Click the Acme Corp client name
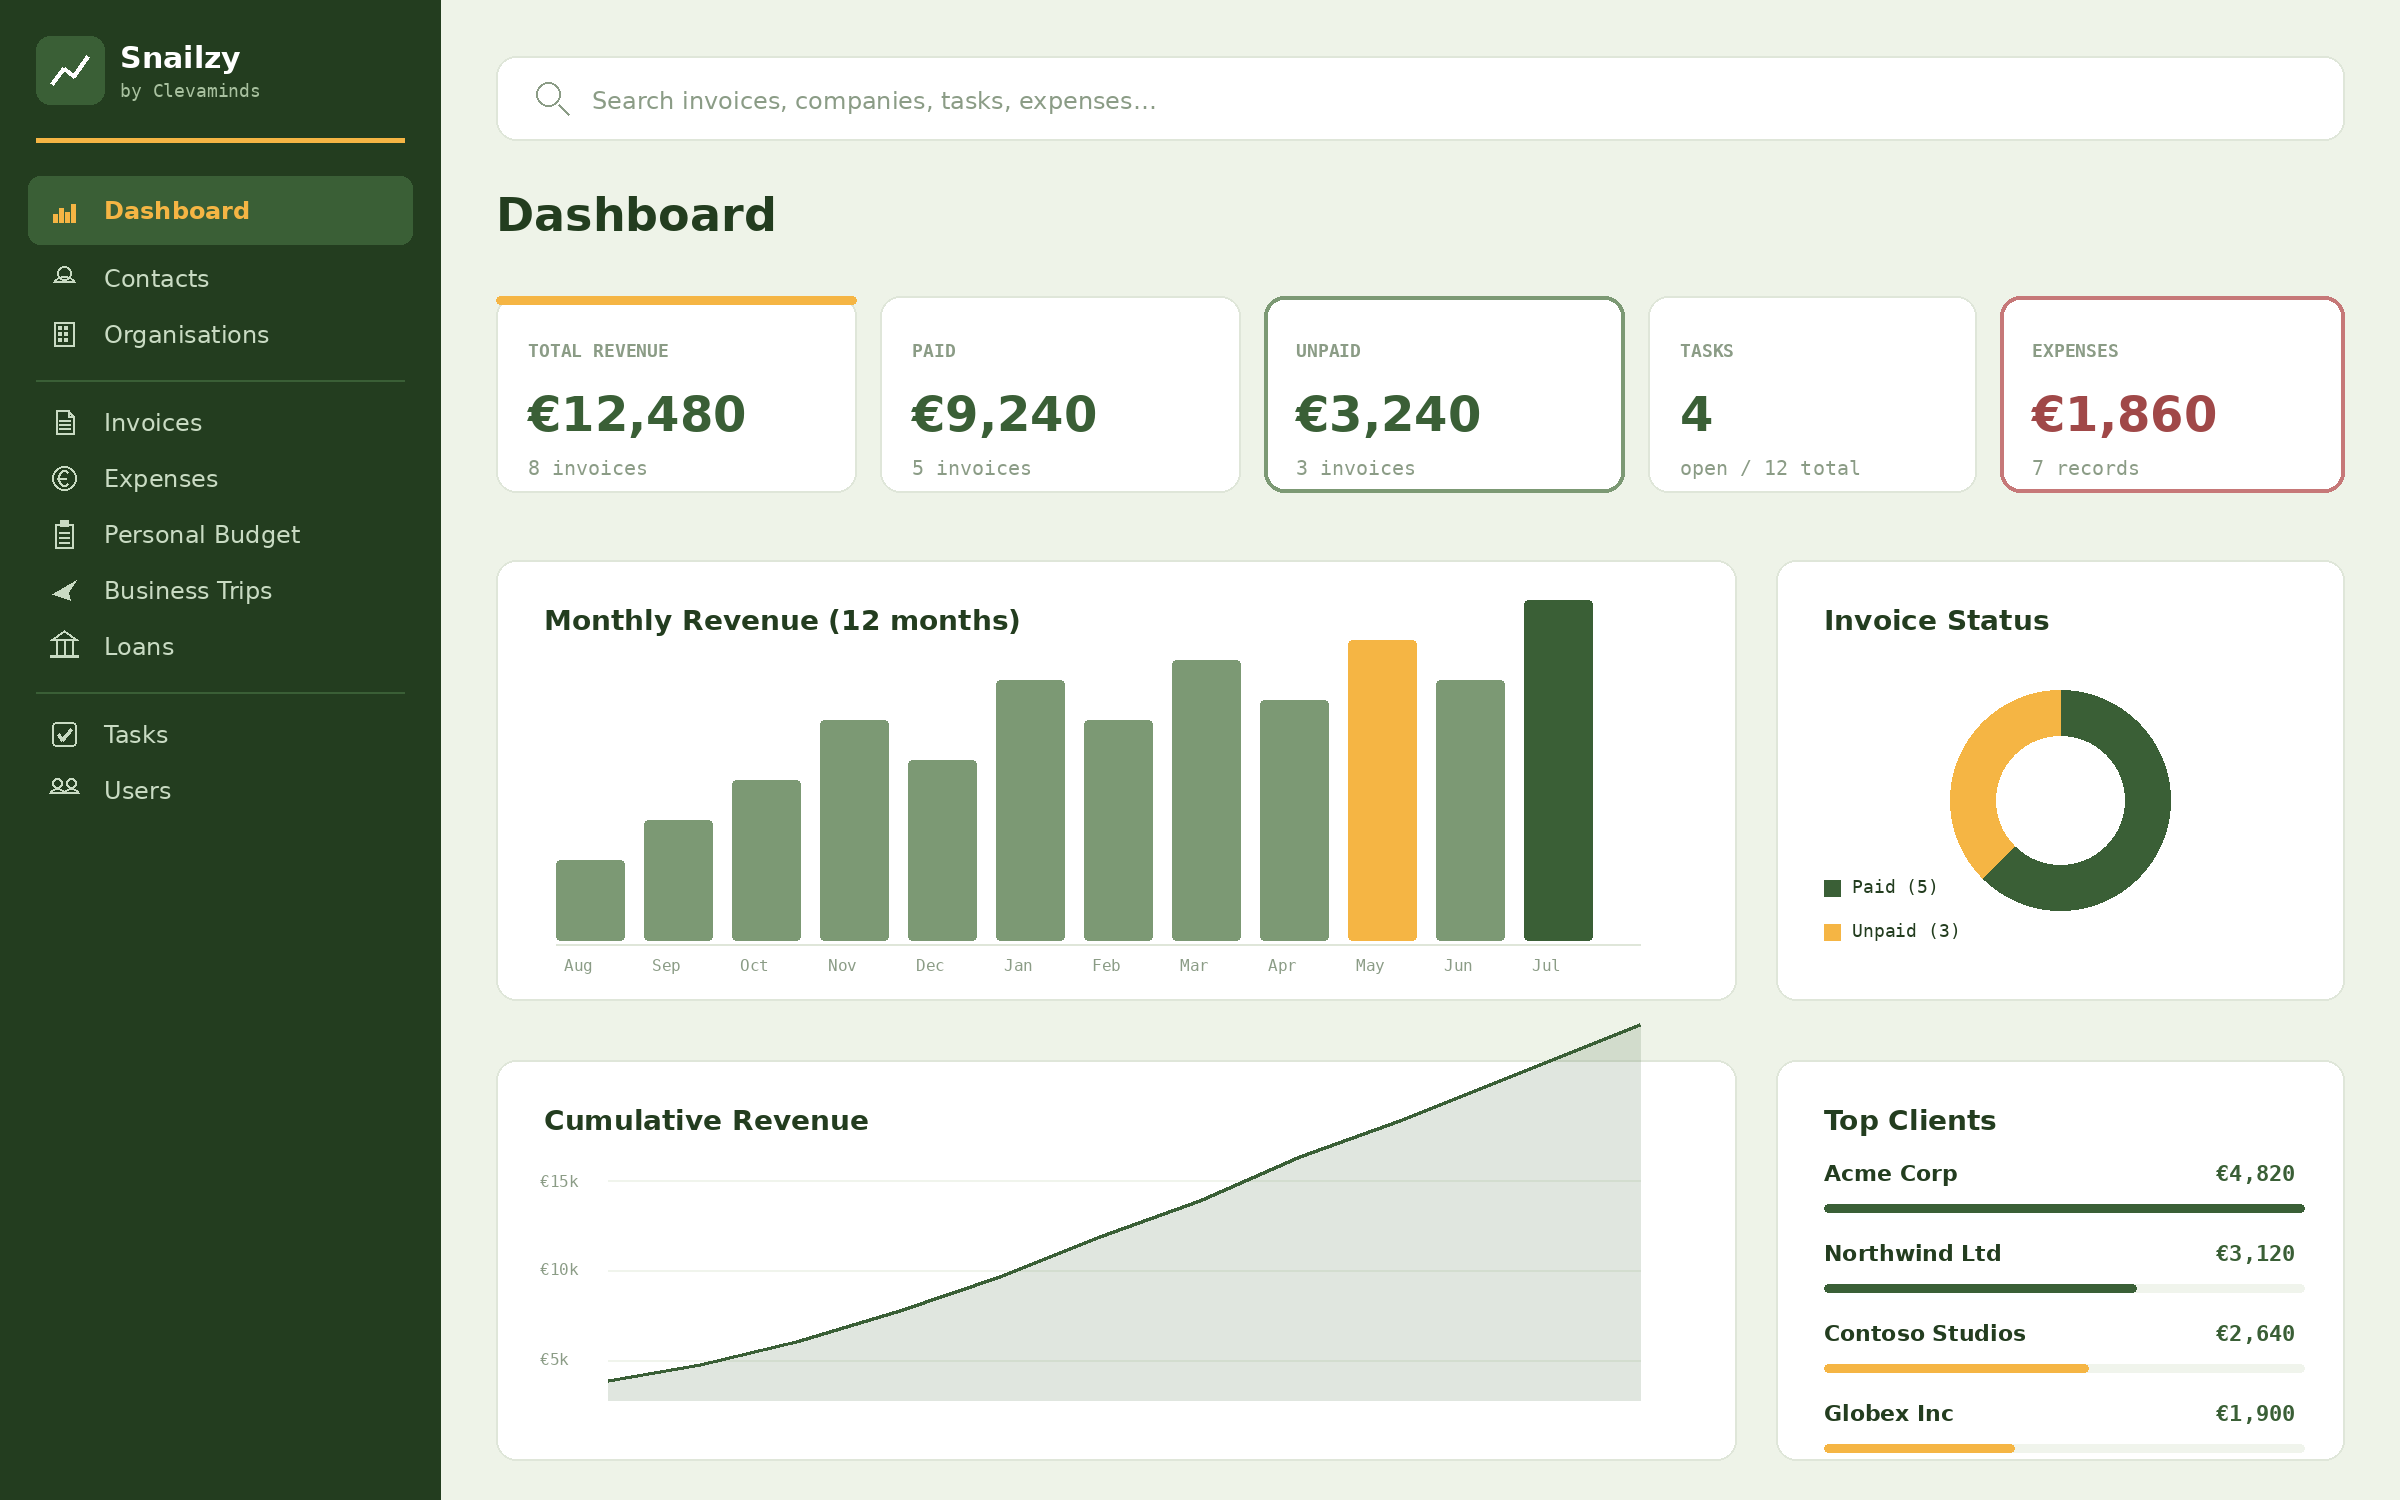2400x1500 pixels. [x=1890, y=1173]
